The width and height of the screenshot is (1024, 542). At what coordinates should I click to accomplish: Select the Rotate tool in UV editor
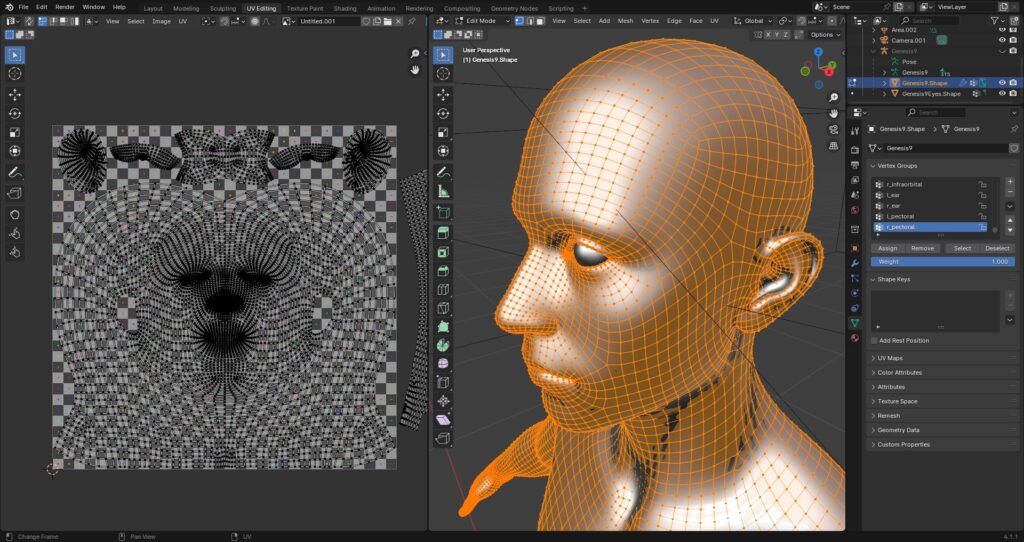pyautogui.click(x=15, y=114)
